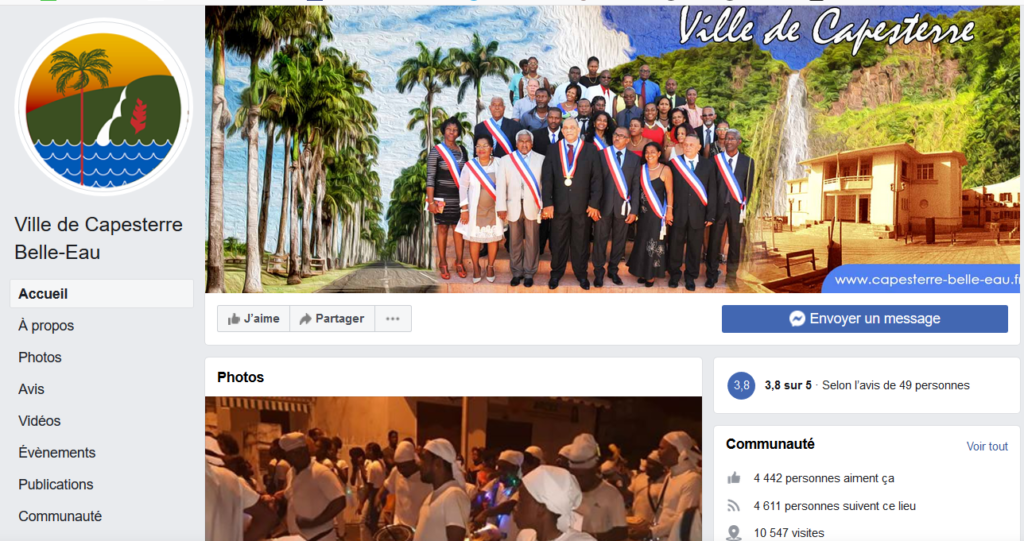The height and width of the screenshot is (541, 1024).
Task: Click the thumbs-up icon beside 4 442 personnes
Action: pyautogui.click(x=734, y=478)
